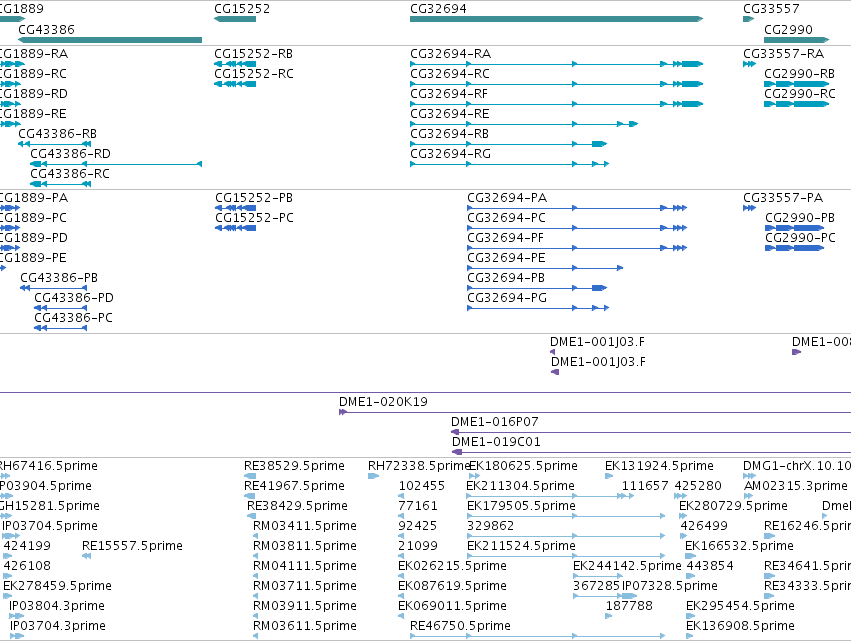
Task: Click protein CG43386-PC label
Action: coord(73,318)
